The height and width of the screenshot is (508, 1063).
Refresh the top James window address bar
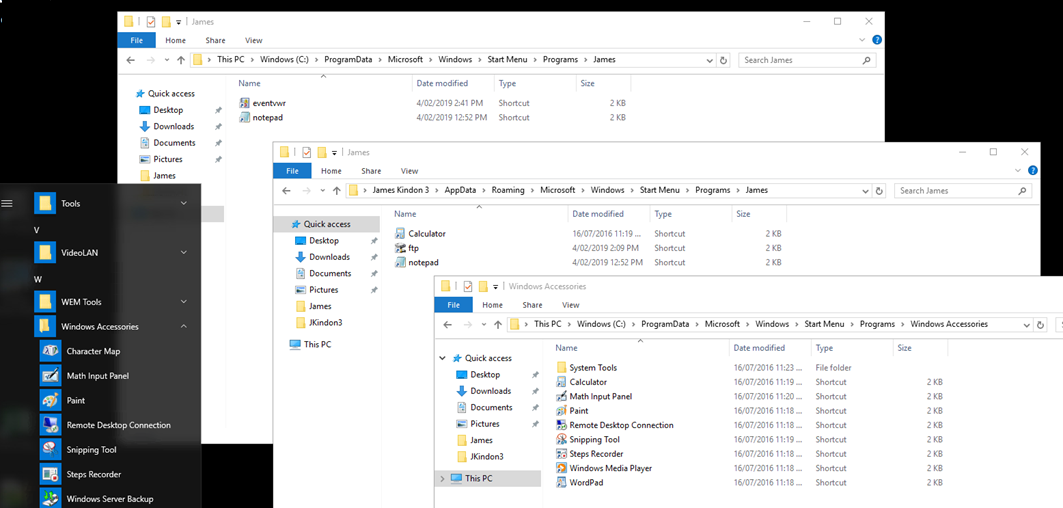pos(723,60)
